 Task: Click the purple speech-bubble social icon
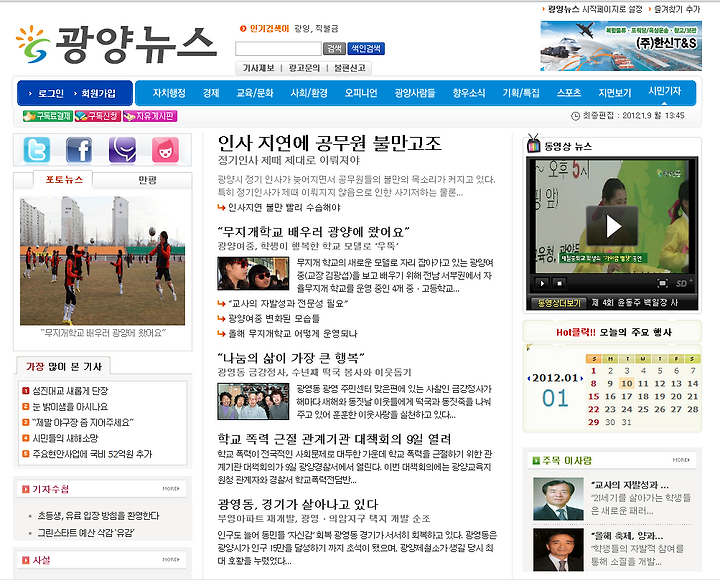[x=122, y=150]
